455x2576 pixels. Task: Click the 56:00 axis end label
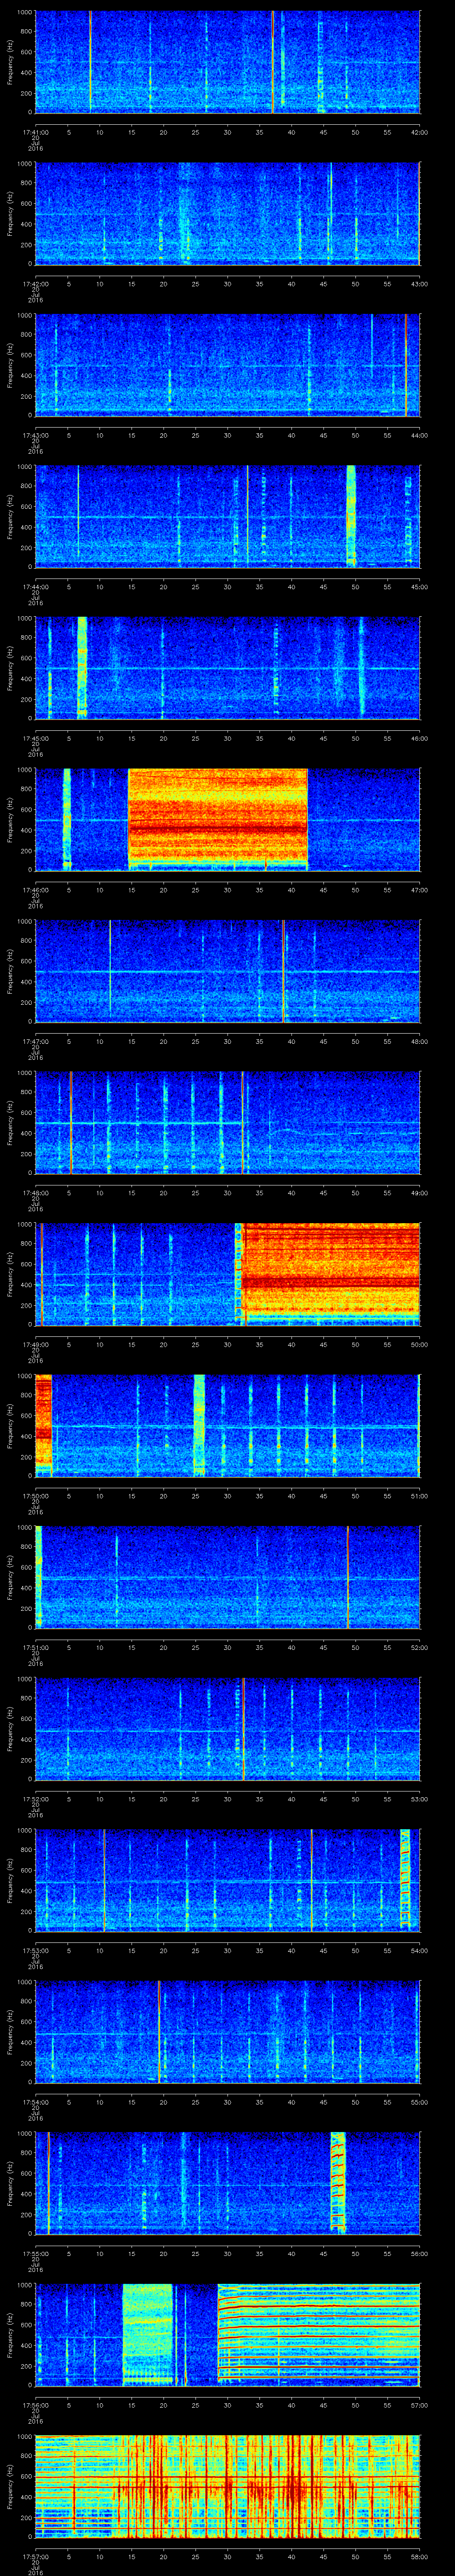pos(419,2252)
